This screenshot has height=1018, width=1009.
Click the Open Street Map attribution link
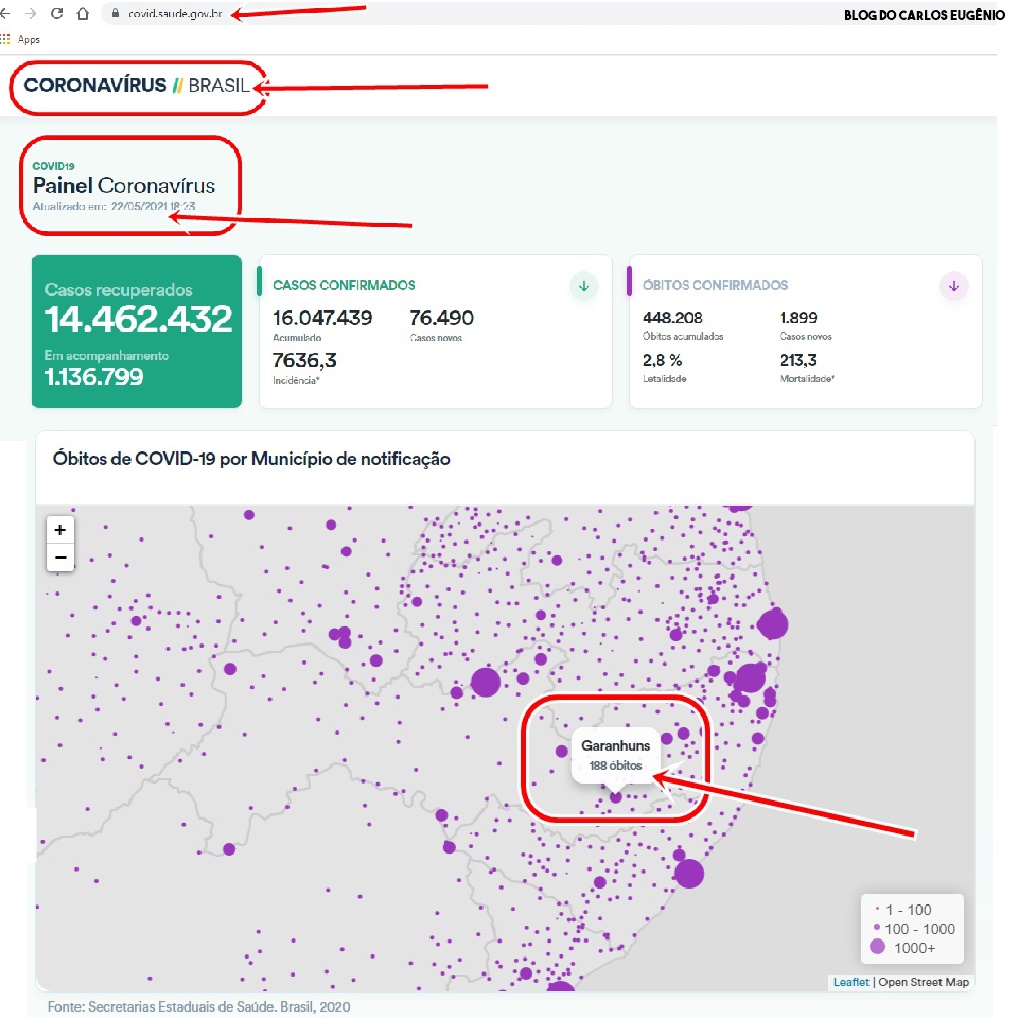pyautogui.click(x=924, y=982)
